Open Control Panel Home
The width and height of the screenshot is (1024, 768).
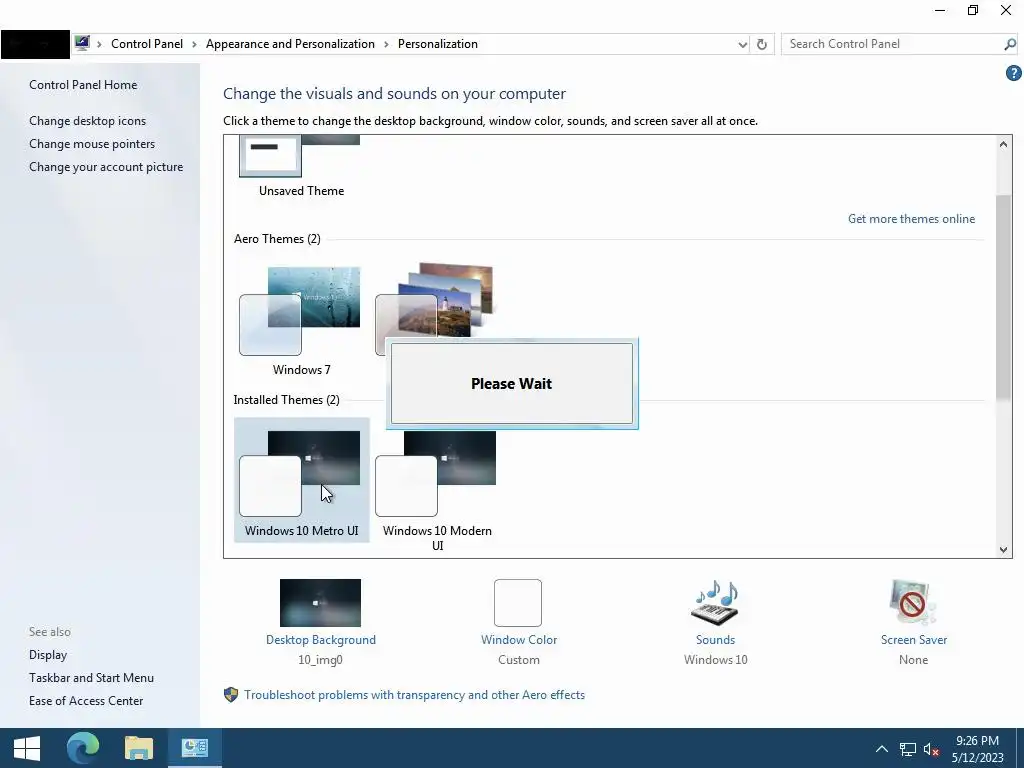pos(83,85)
